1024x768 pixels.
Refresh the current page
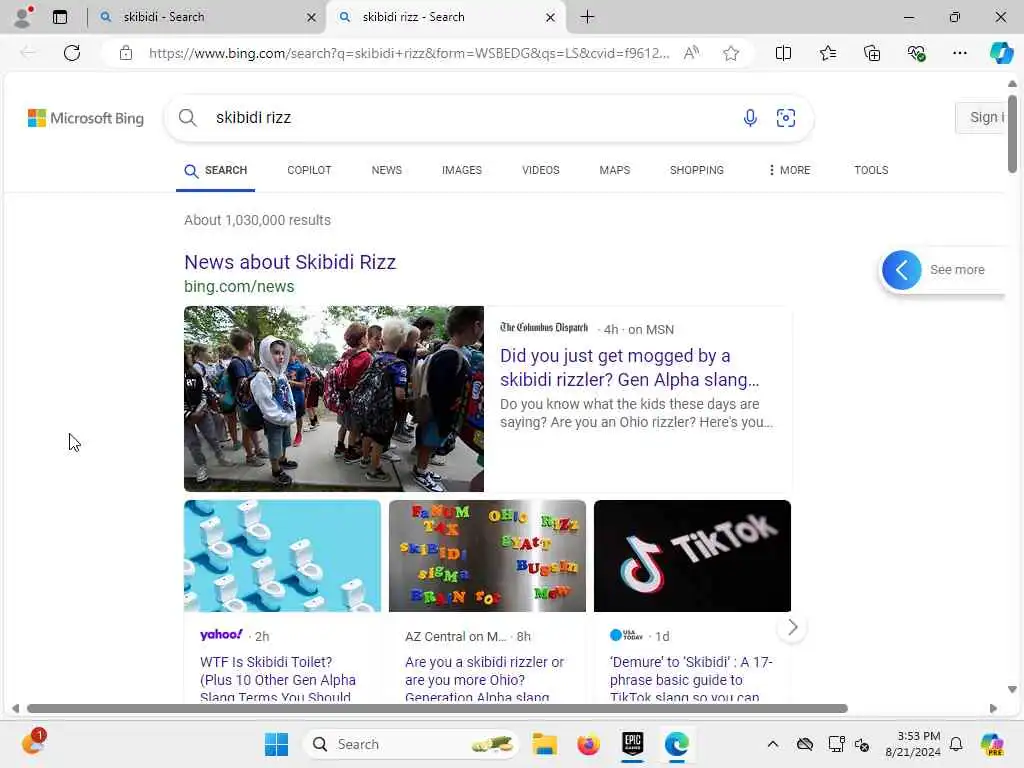click(72, 53)
